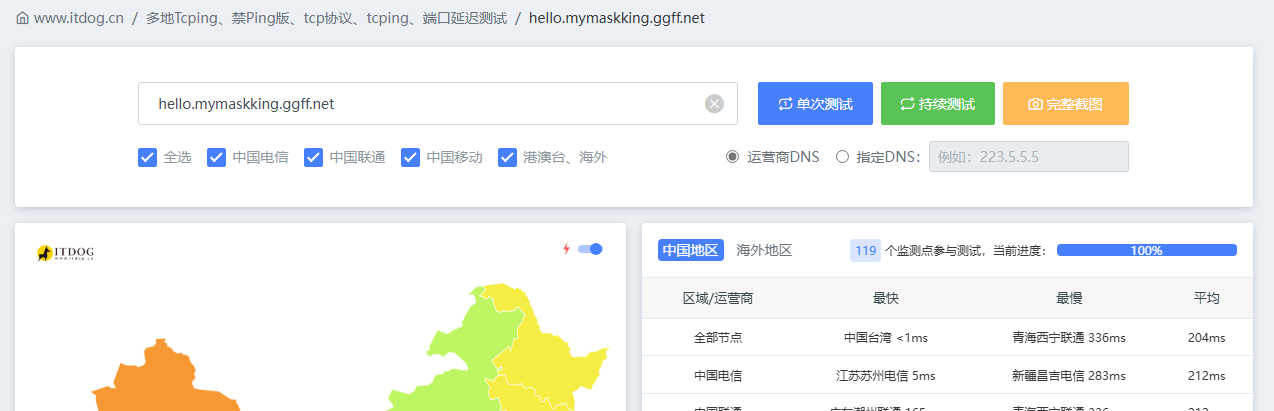
Task: Switch to the 海外地区 tab
Action: [x=764, y=250]
